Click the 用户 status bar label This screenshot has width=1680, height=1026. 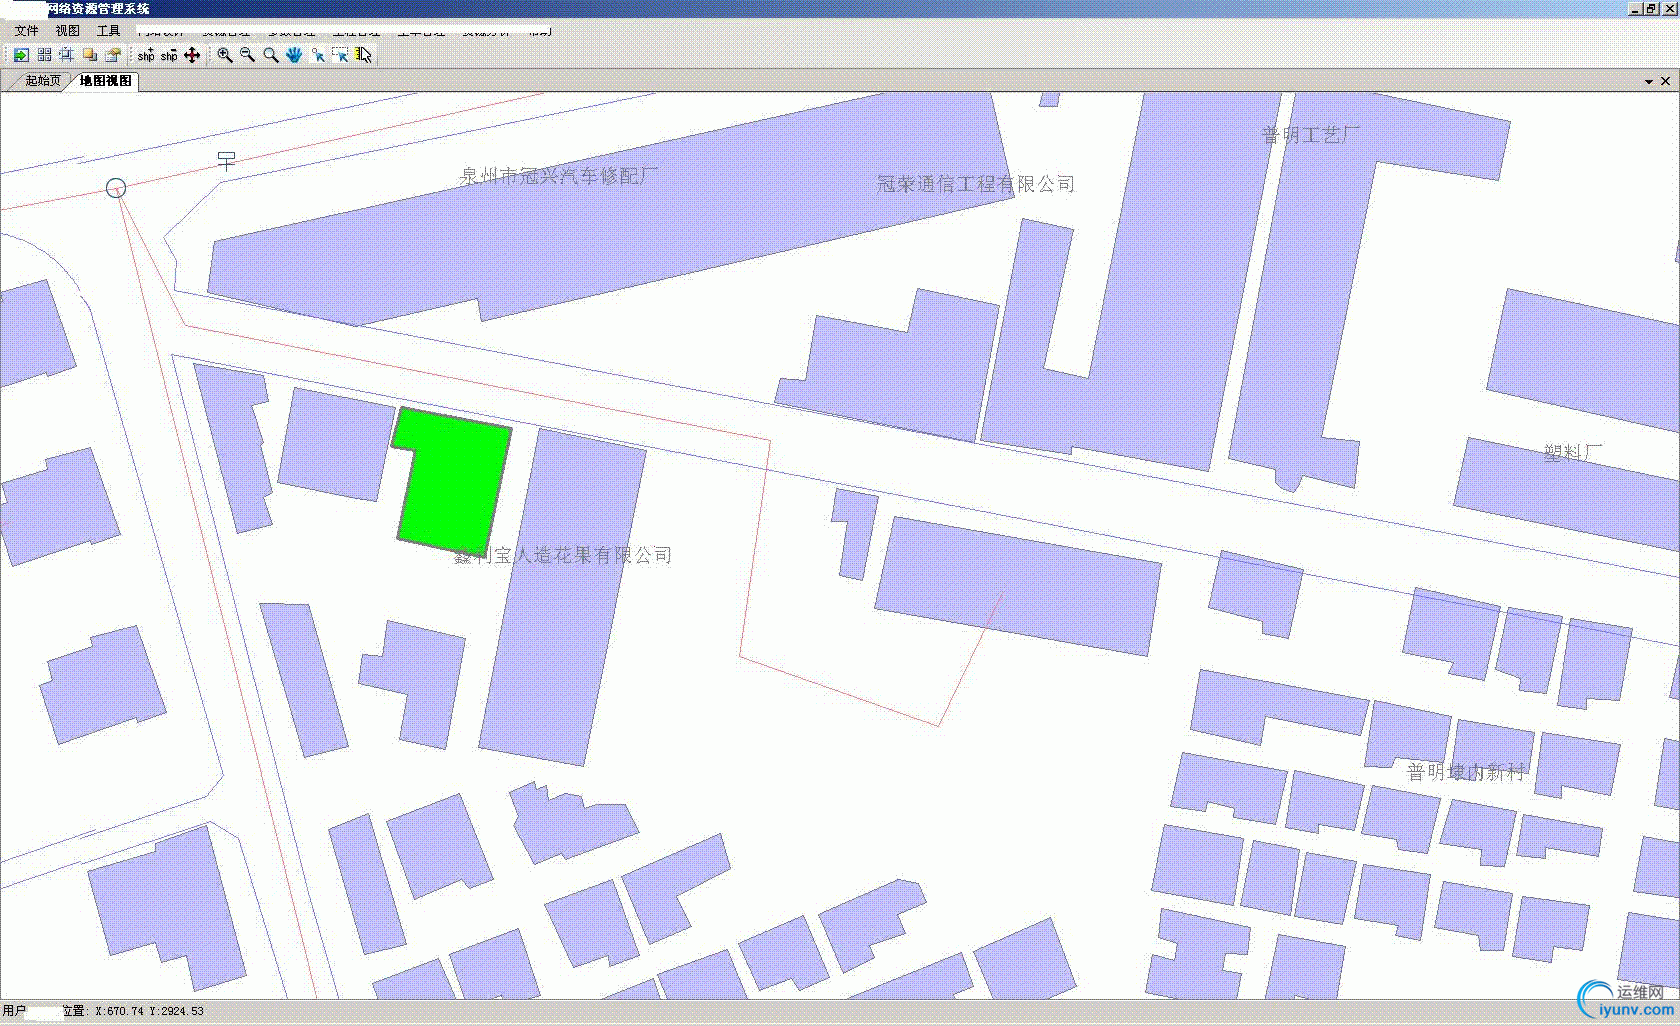click(14, 1012)
